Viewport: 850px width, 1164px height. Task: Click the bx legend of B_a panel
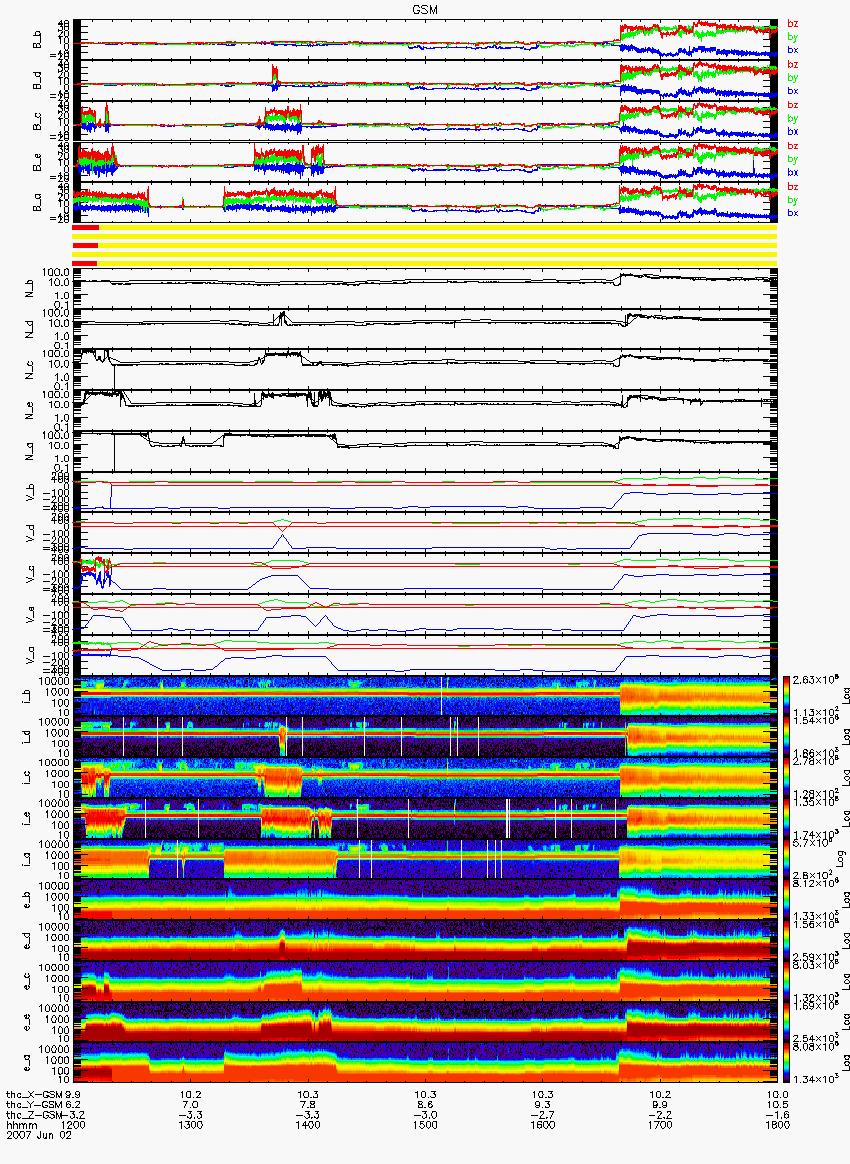click(x=793, y=213)
